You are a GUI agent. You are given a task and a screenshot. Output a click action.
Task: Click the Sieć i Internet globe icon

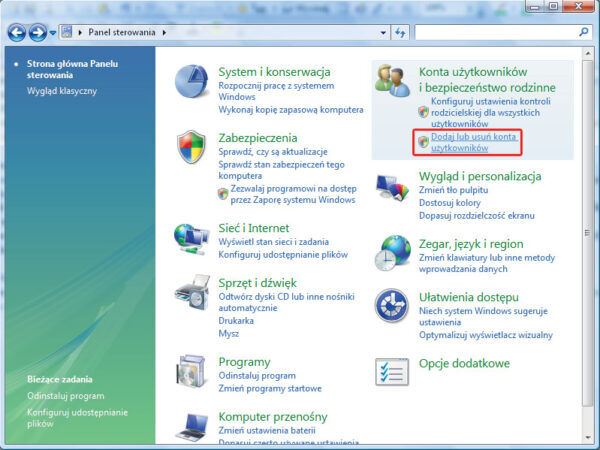(193, 239)
